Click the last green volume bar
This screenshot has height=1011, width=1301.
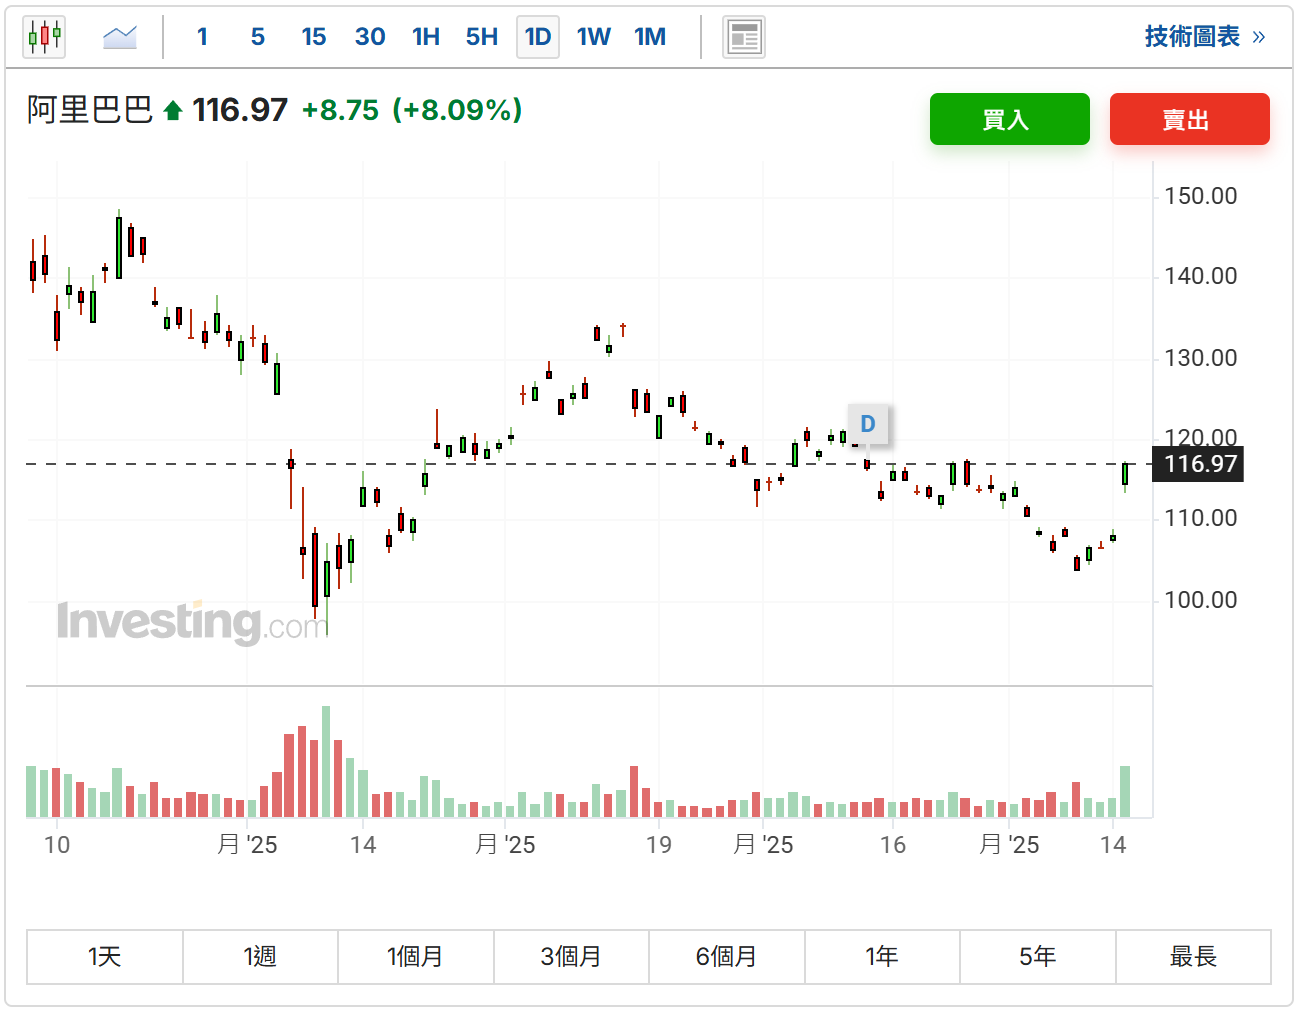(1125, 792)
